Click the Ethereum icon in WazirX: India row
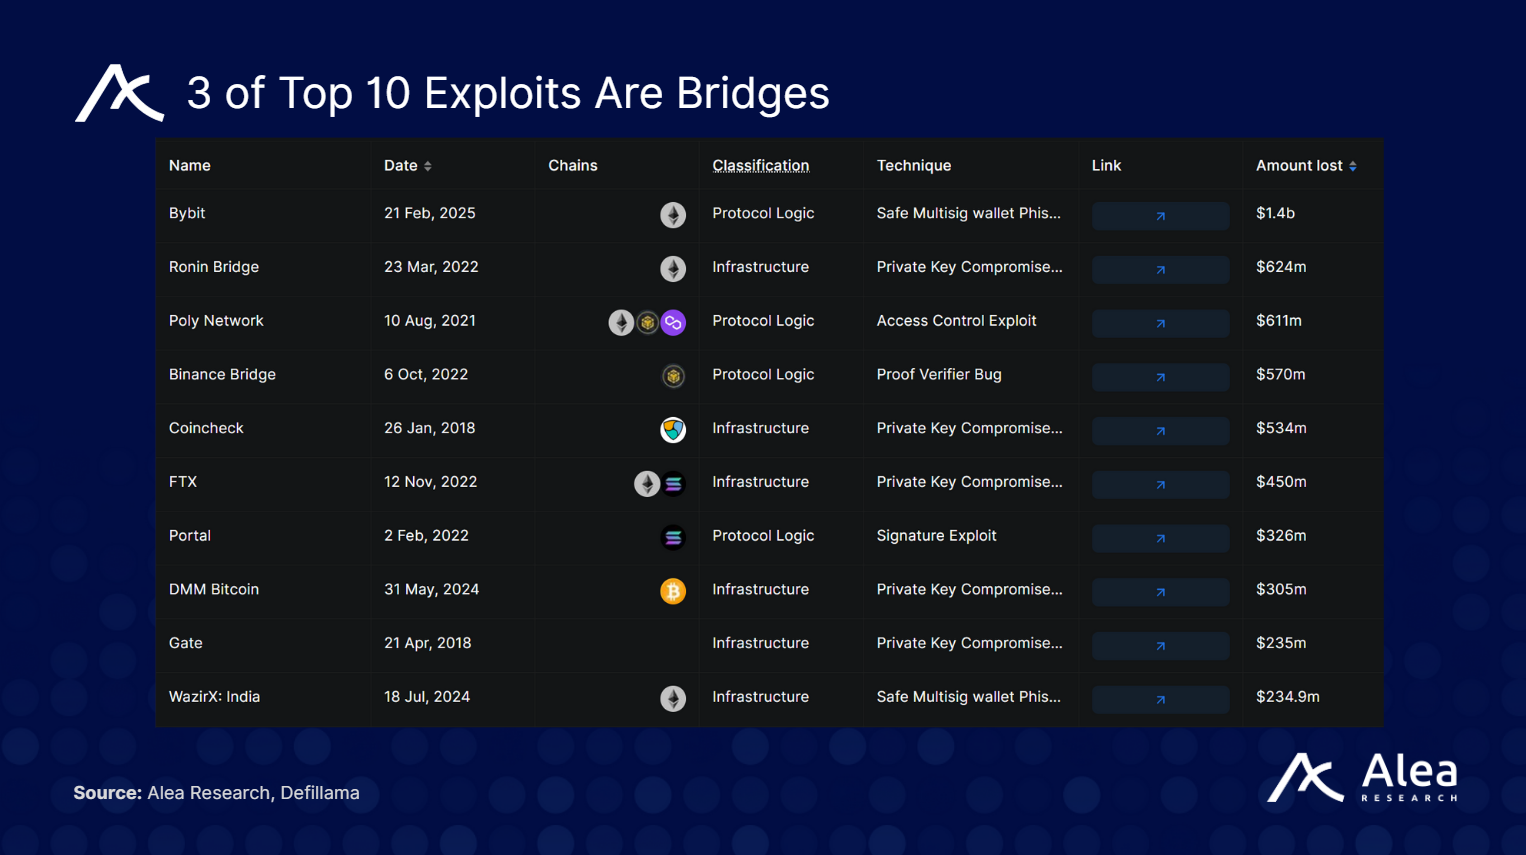Viewport: 1526px width, 855px height. pos(673,699)
